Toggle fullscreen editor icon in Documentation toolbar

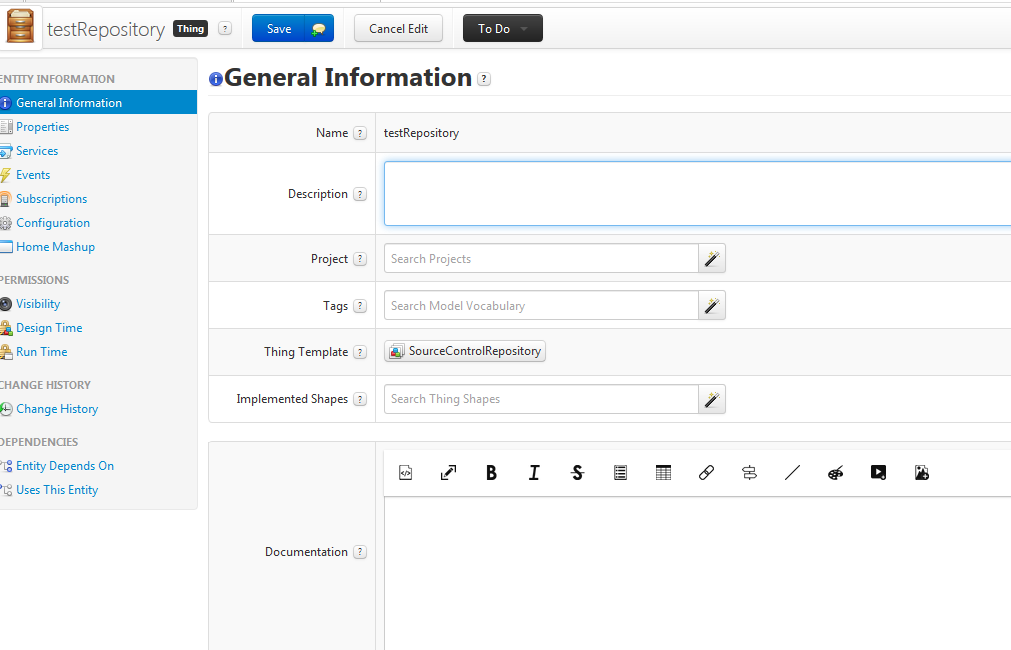pyautogui.click(x=448, y=473)
